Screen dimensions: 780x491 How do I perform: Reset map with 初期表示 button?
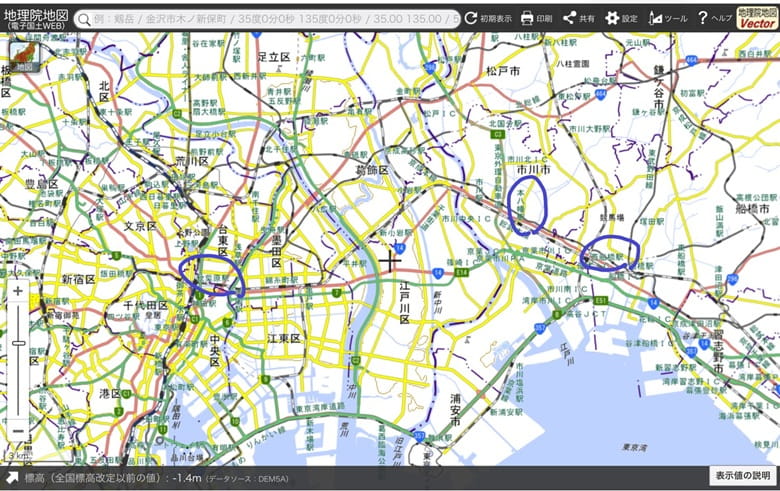coord(488,17)
